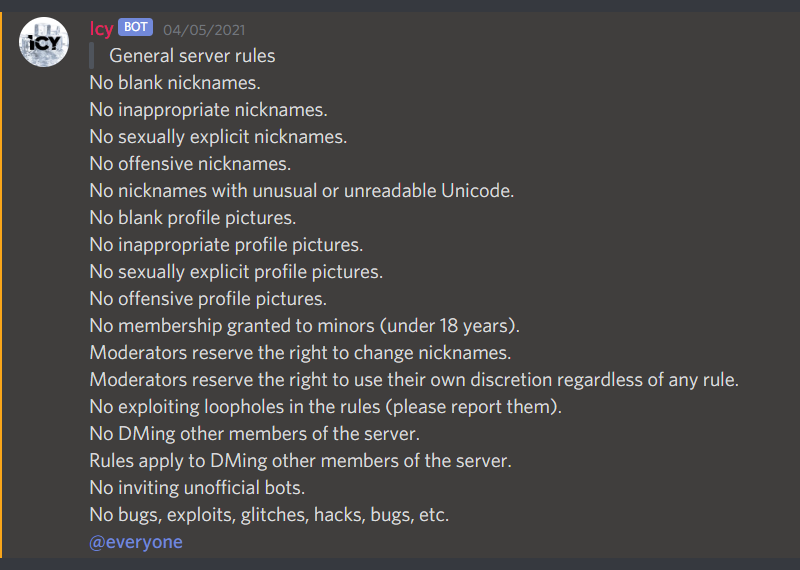Click the BOT tag badge
This screenshot has height=570, width=800.
point(135,27)
